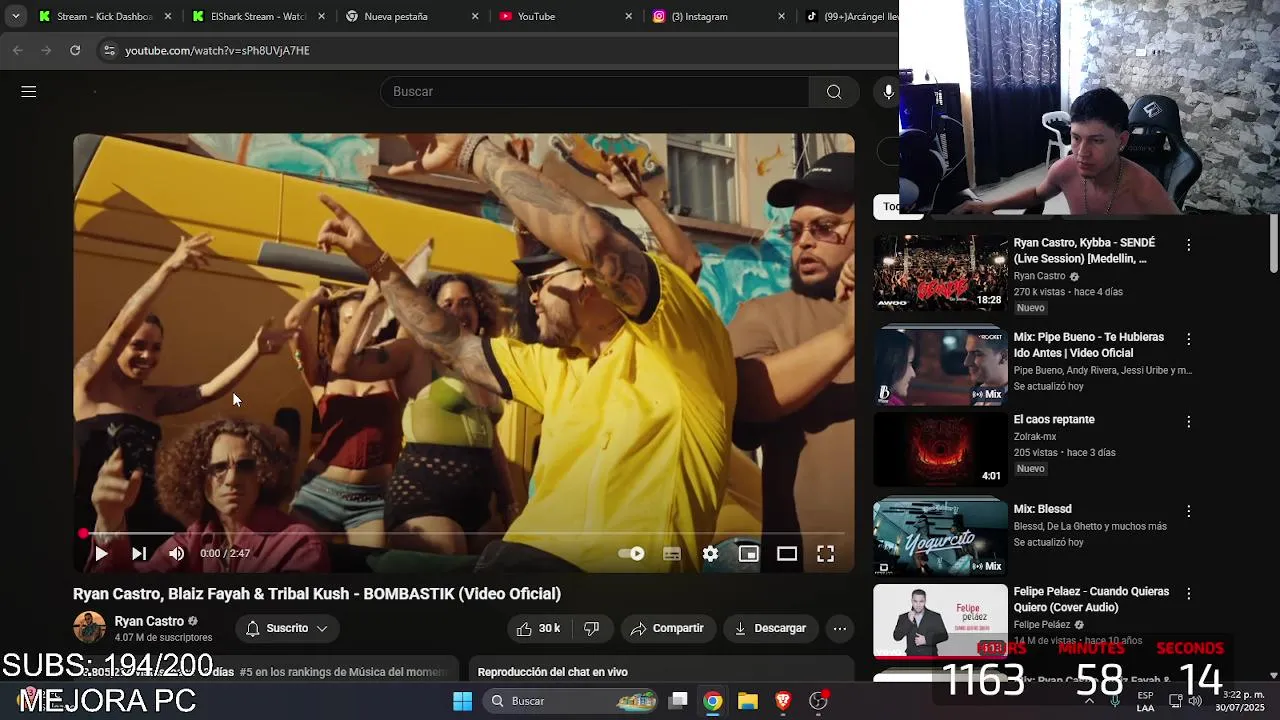
Task: Open the YouTube hamburger guide menu
Action: click(28, 91)
